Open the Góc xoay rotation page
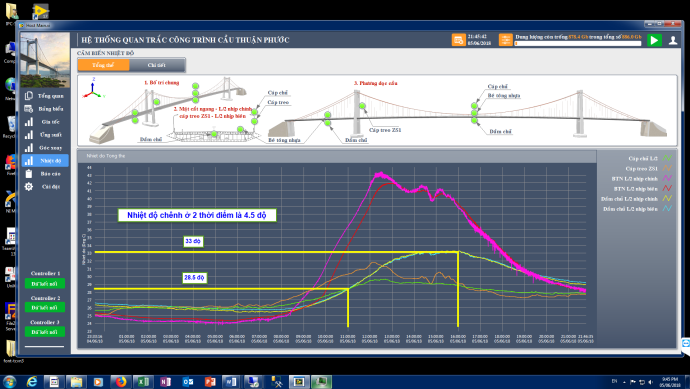 coord(45,148)
